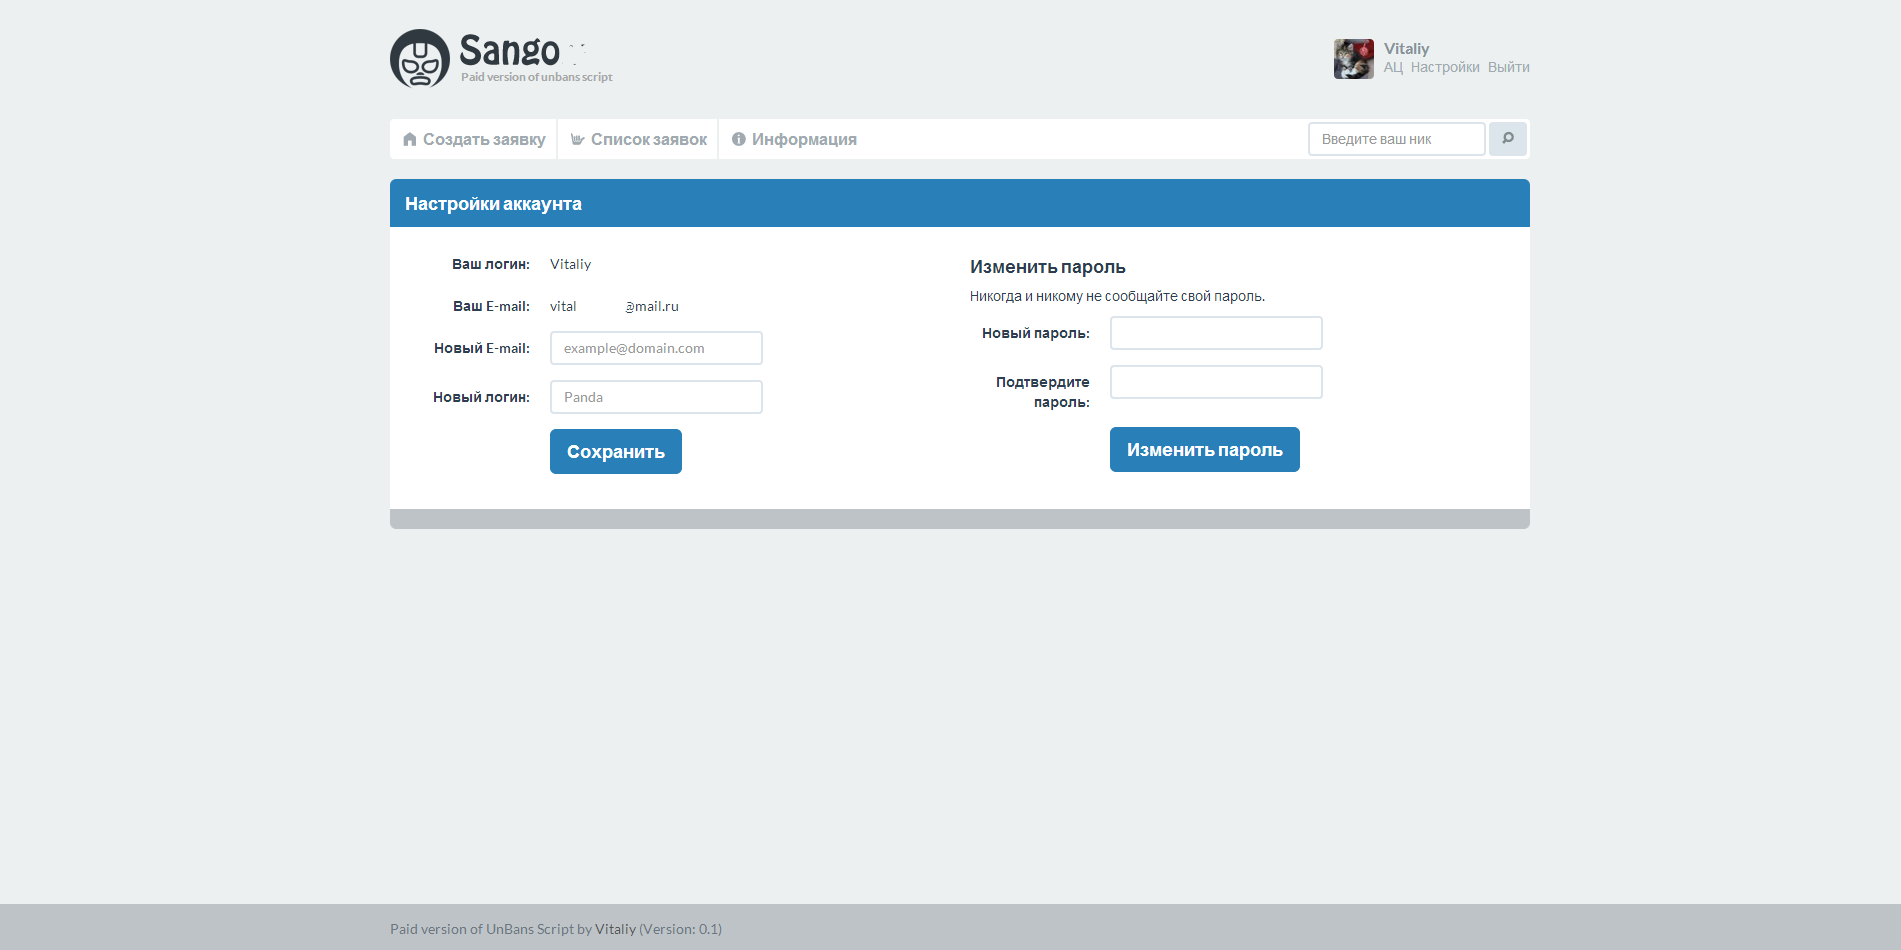Click the Настройки аккаунта panel header

pyautogui.click(x=960, y=203)
